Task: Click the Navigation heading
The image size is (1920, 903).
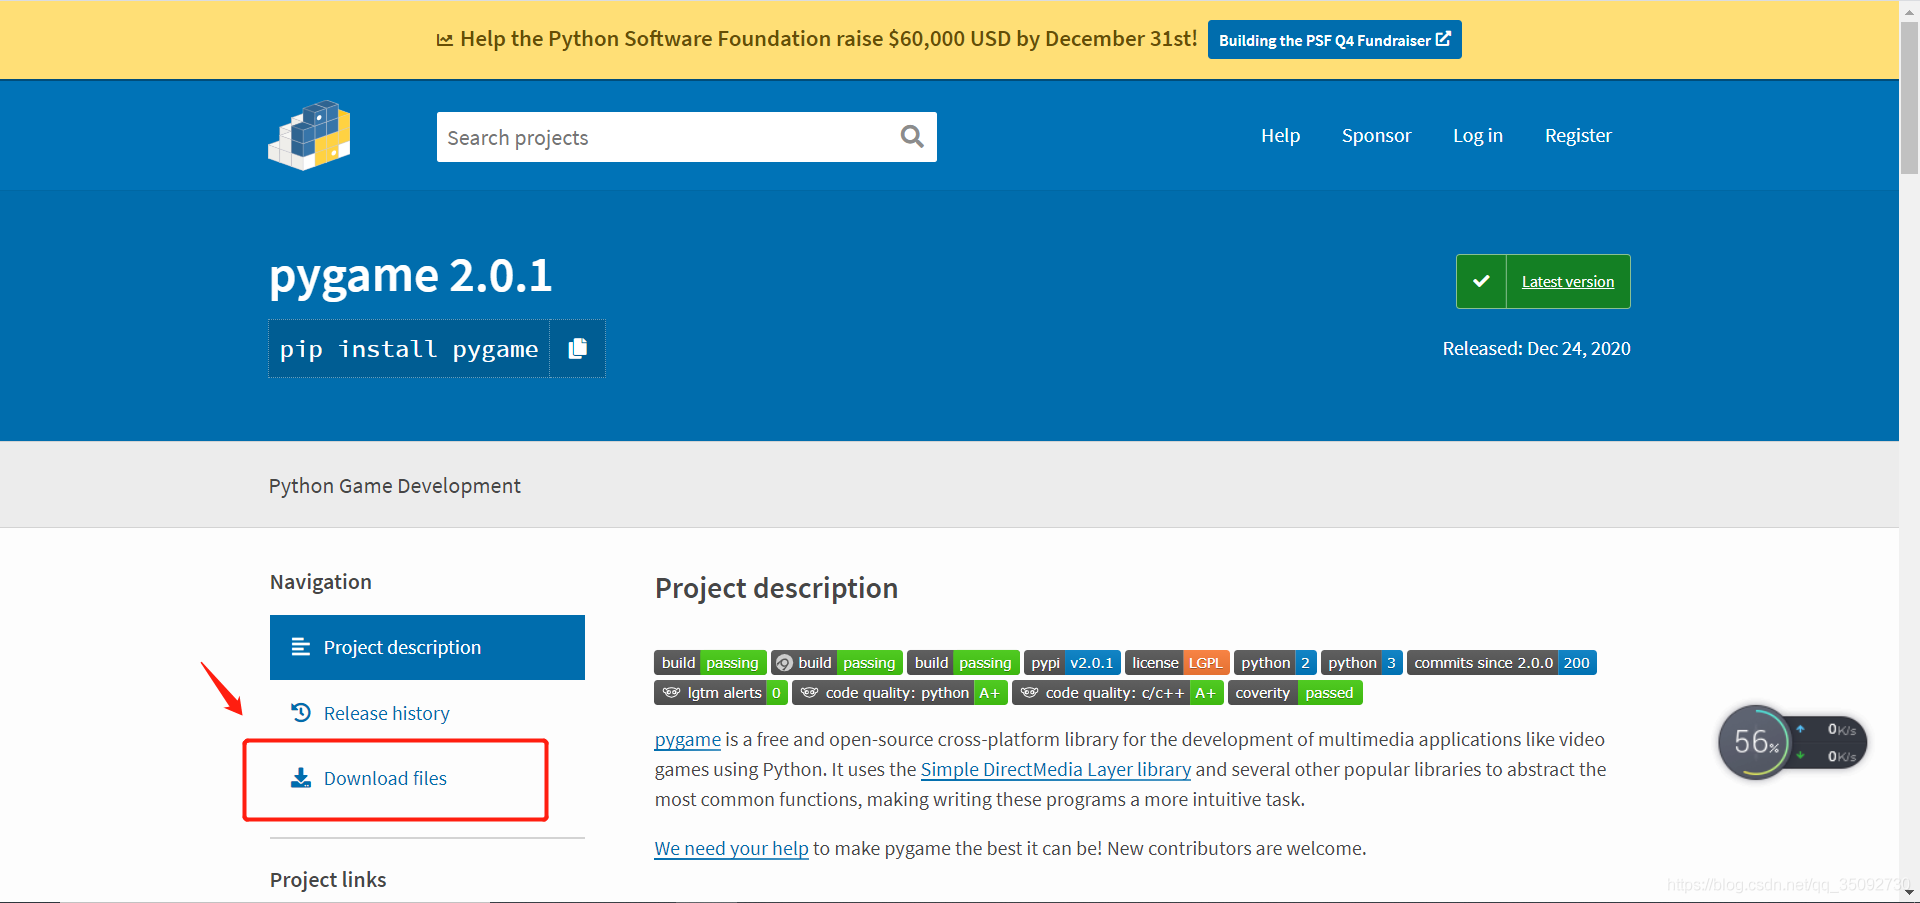Action: tap(321, 582)
